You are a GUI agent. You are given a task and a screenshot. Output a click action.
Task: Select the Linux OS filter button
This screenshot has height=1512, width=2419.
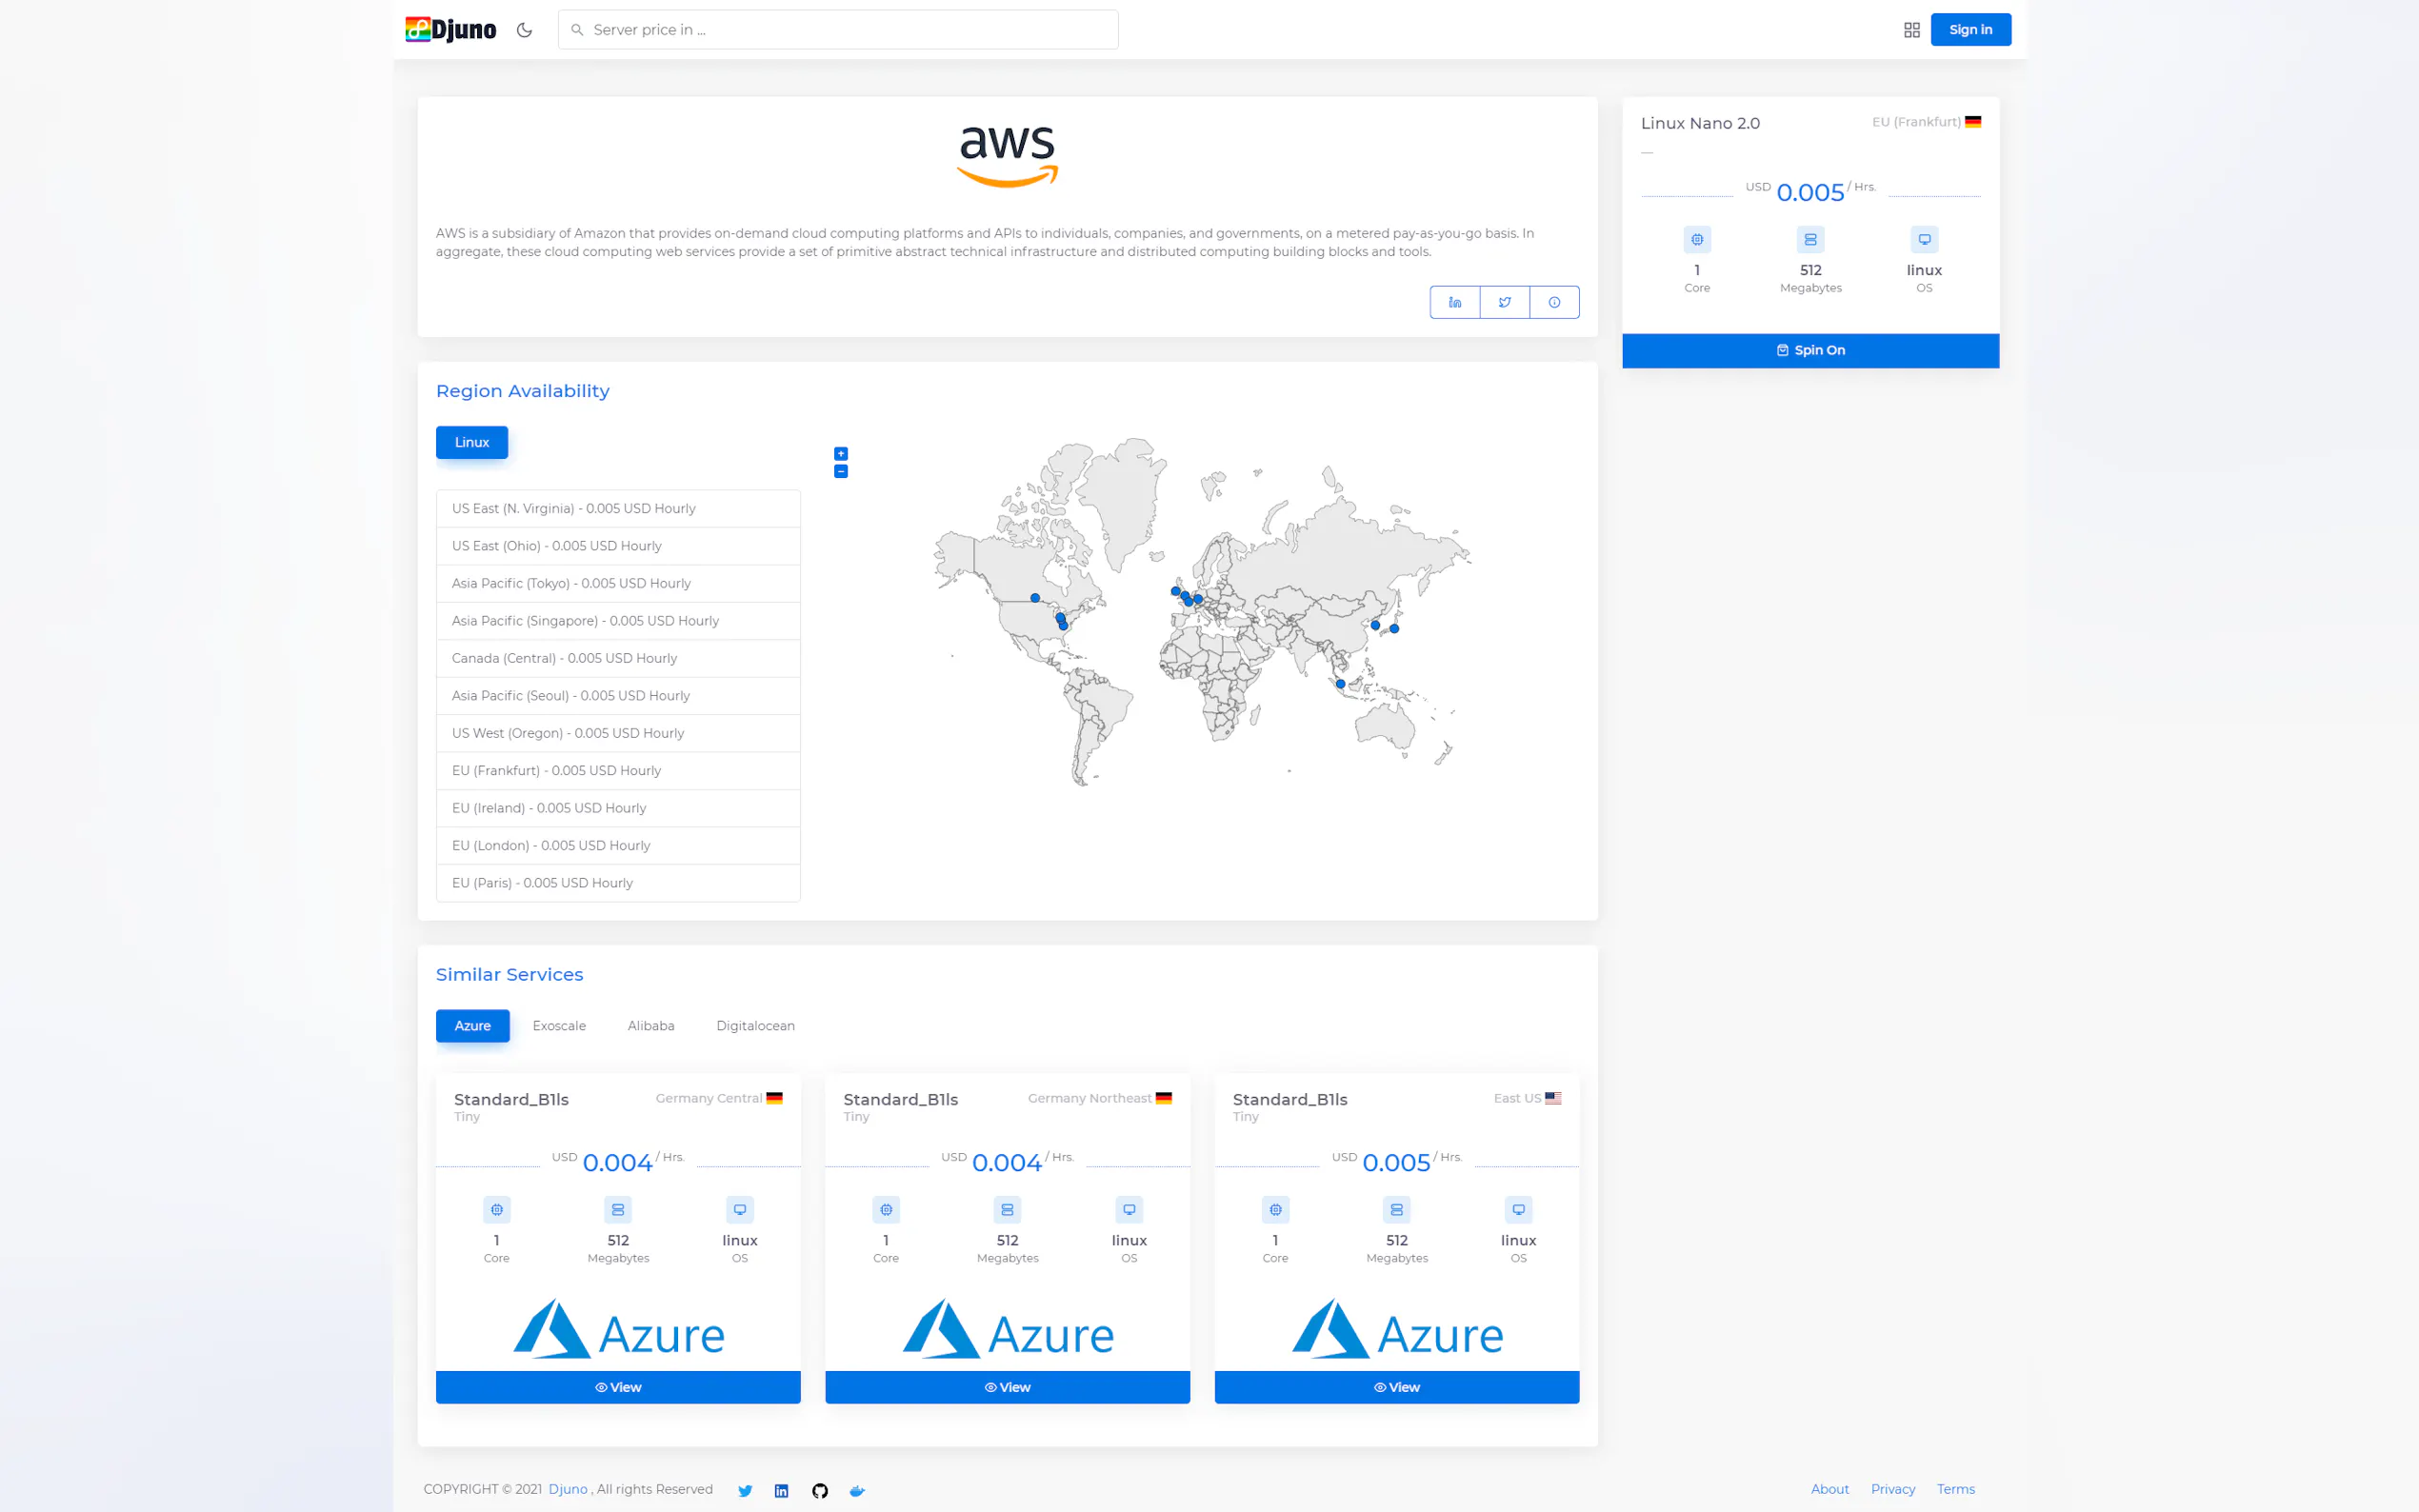[x=472, y=442]
